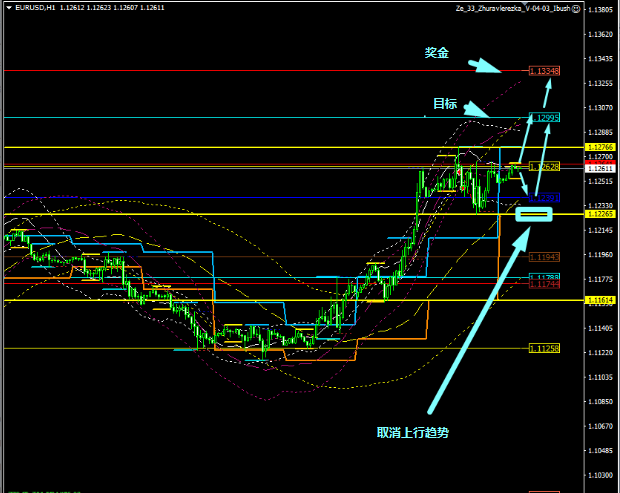Click the expert advisor smiley icon
This screenshot has height=493, width=620.
(x=575, y=9)
